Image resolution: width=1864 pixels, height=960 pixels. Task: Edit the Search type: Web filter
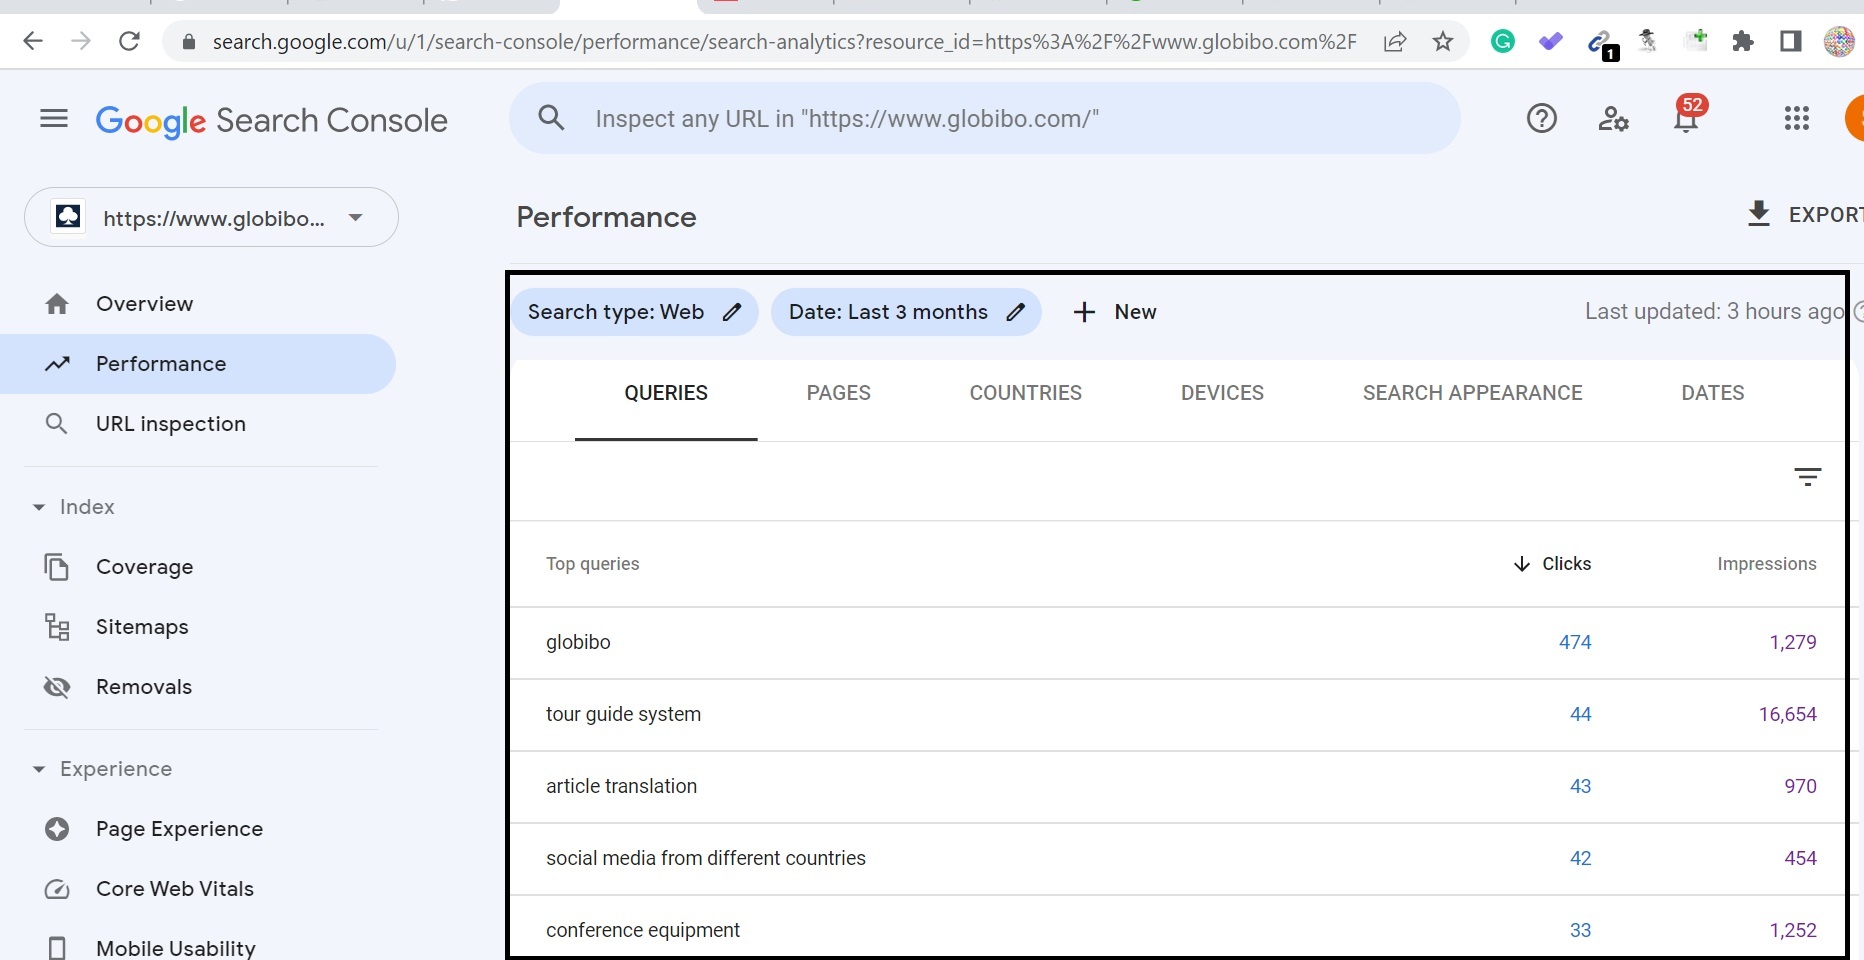(635, 312)
